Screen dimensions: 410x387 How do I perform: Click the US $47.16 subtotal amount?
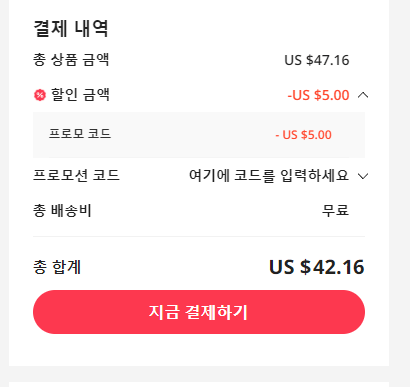pos(317,60)
